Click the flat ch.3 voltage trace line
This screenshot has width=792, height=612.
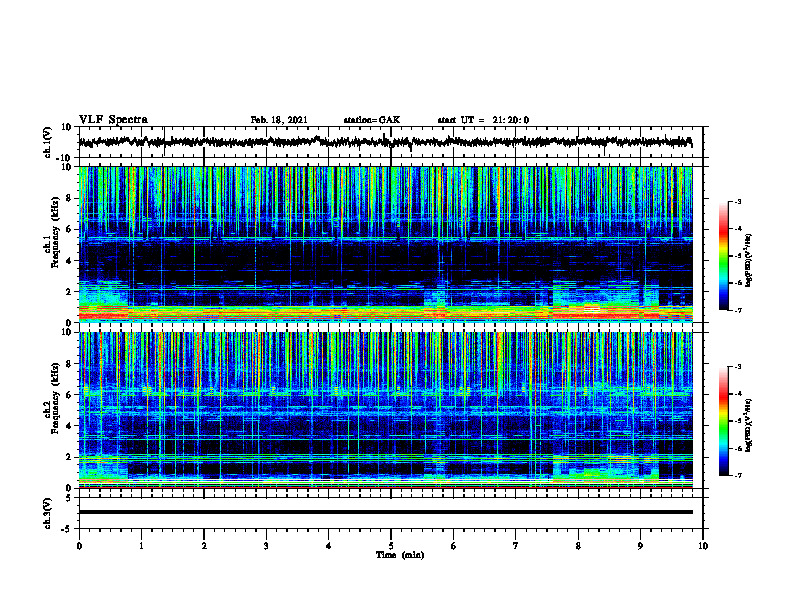[x=385, y=512]
